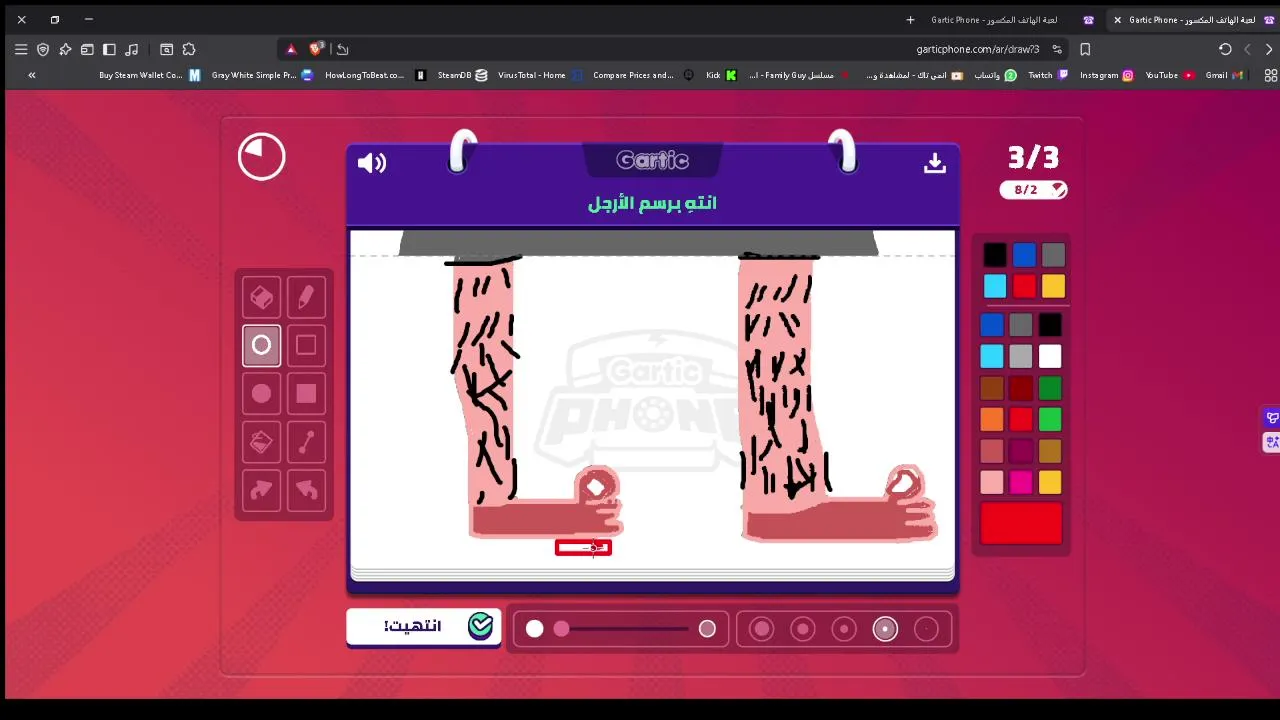The height and width of the screenshot is (720, 1280).
Task: Open the Twitch bookmark
Action: (x=1048, y=75)
